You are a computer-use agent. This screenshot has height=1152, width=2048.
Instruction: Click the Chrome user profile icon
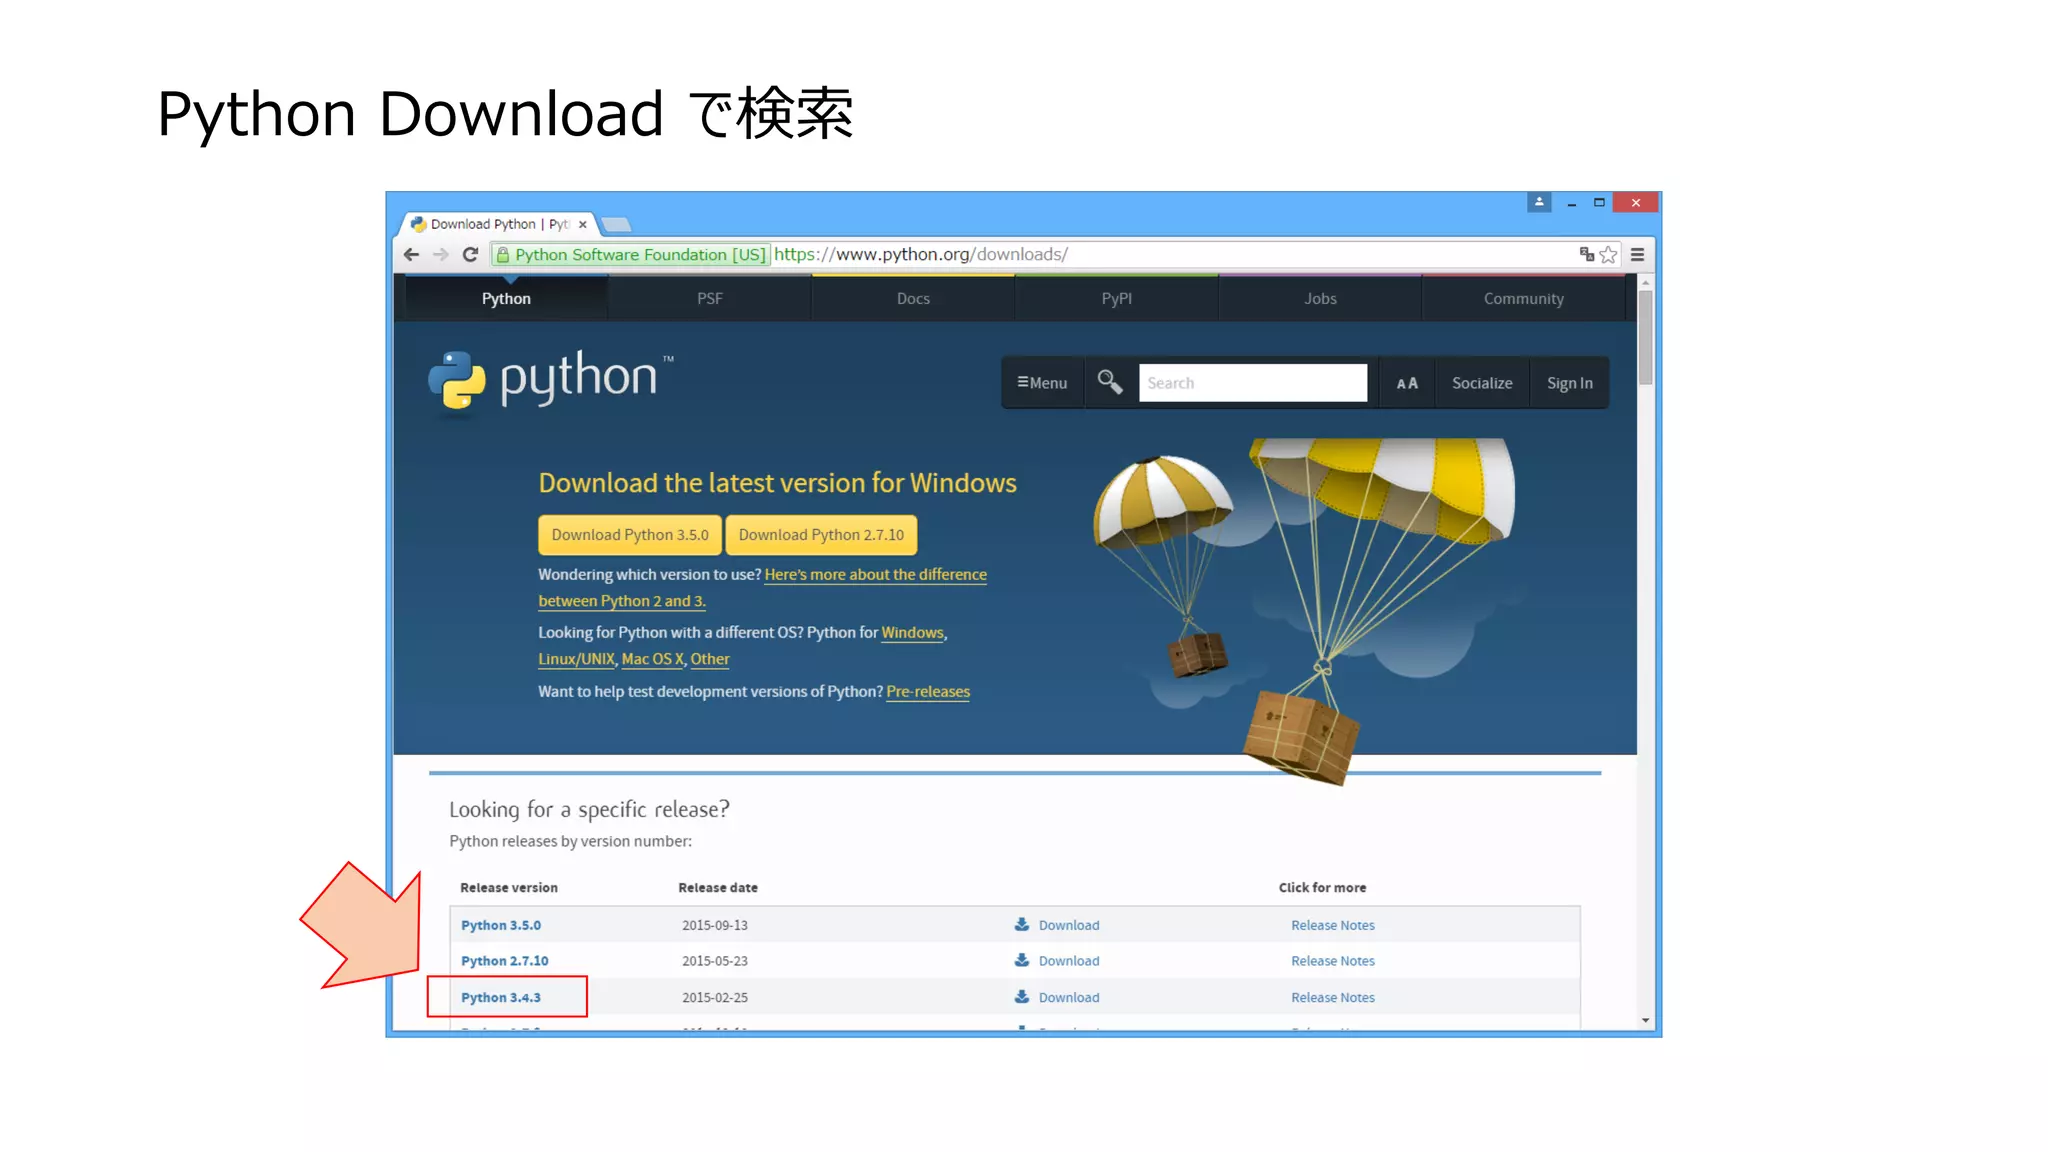tap(1539, 202)
